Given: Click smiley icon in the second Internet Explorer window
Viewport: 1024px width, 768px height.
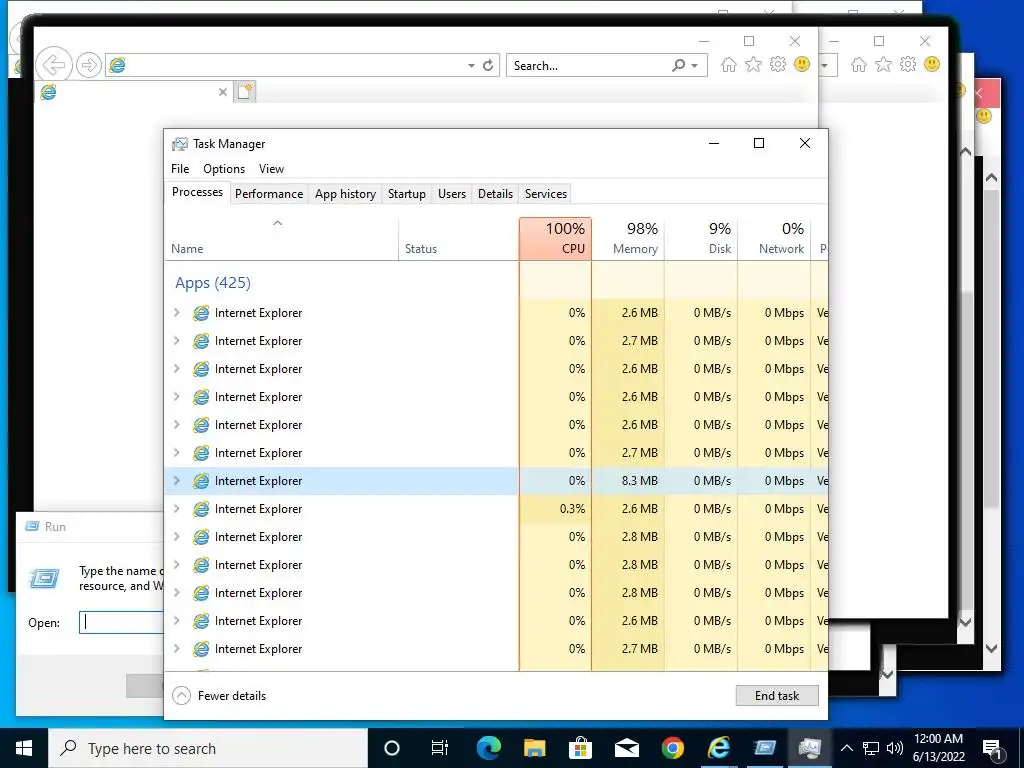Looking at the screenshot, I should [x=932, y=64].
